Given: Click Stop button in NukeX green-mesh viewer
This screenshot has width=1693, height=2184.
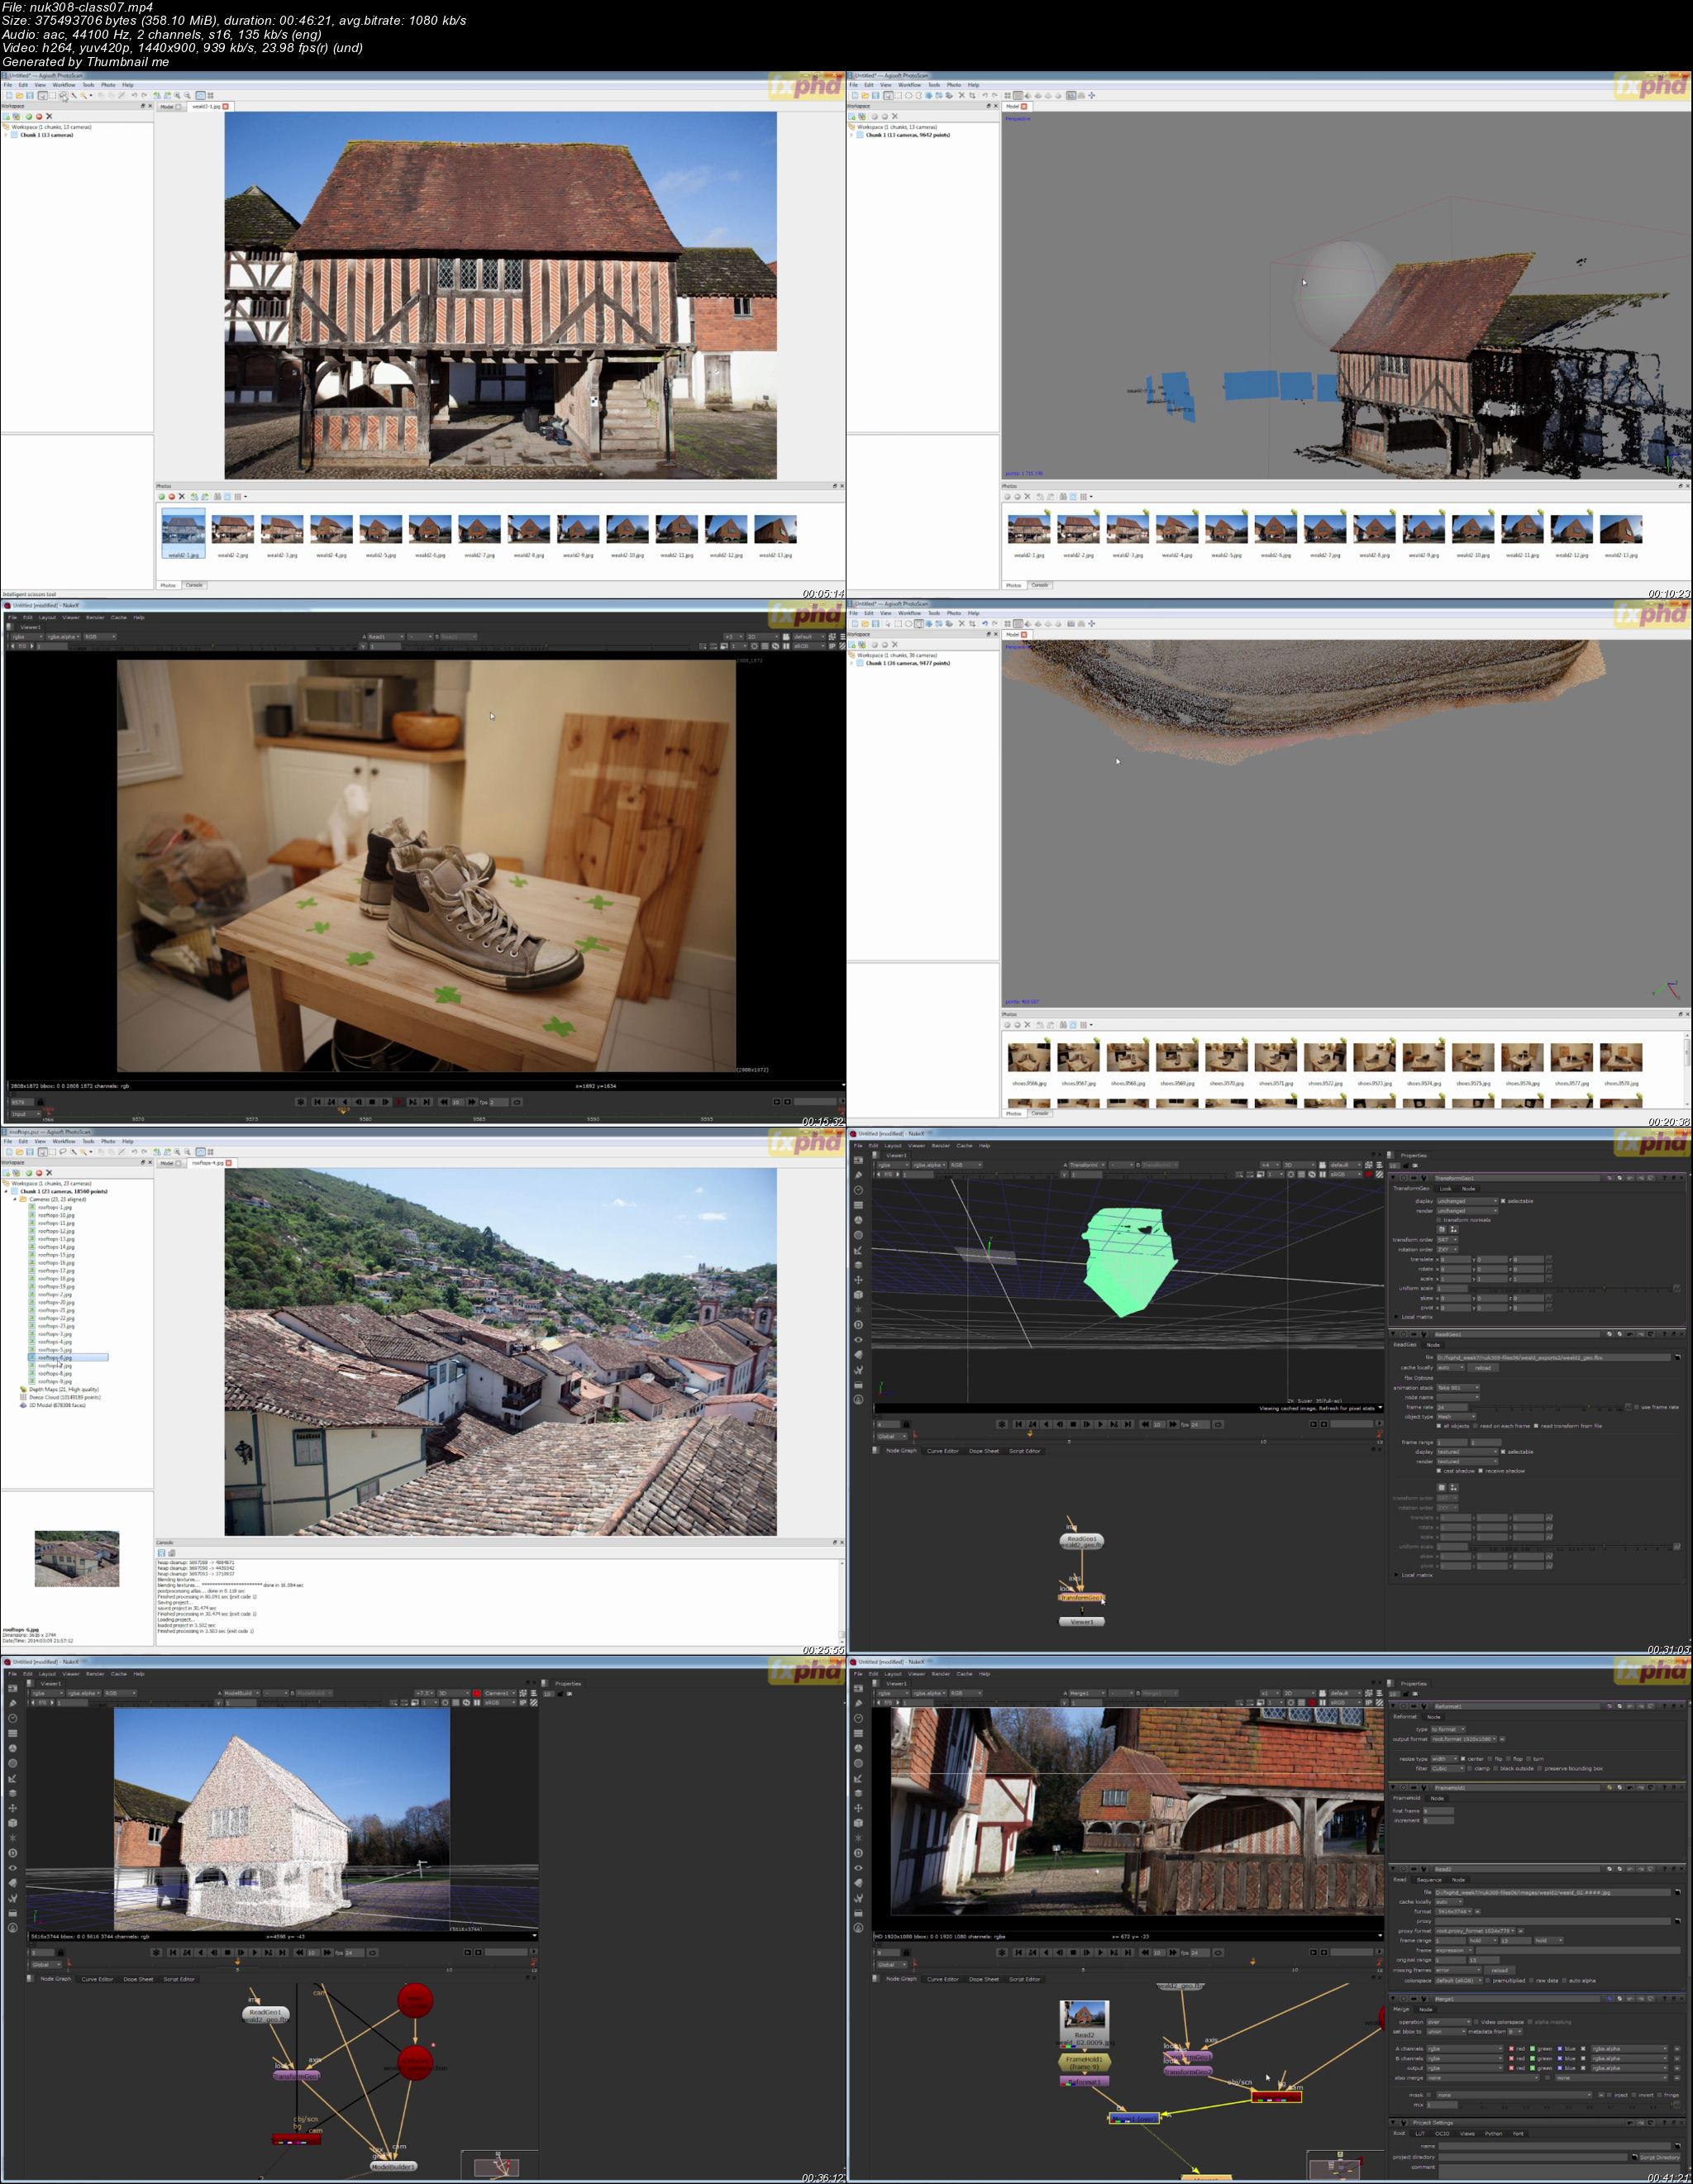Looking at the screenshot, I should [1073, 1425].
